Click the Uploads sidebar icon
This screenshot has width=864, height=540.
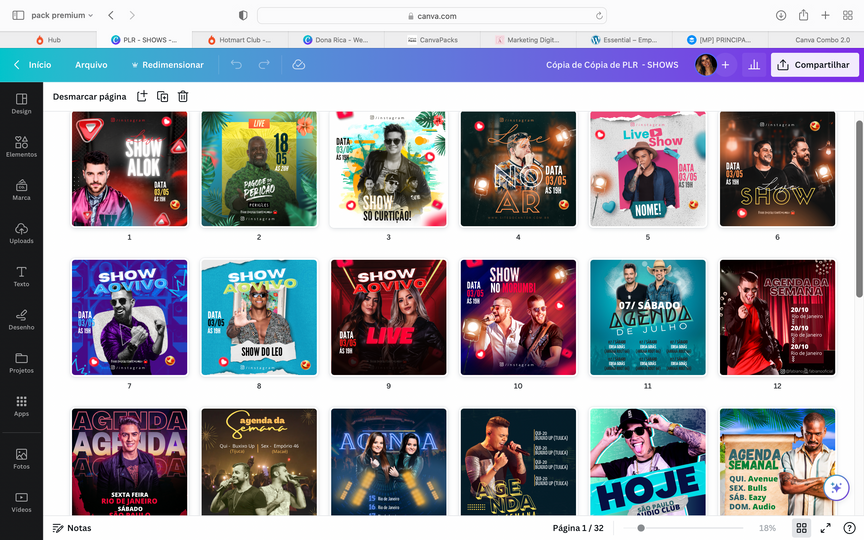click(x=21, y=232)
